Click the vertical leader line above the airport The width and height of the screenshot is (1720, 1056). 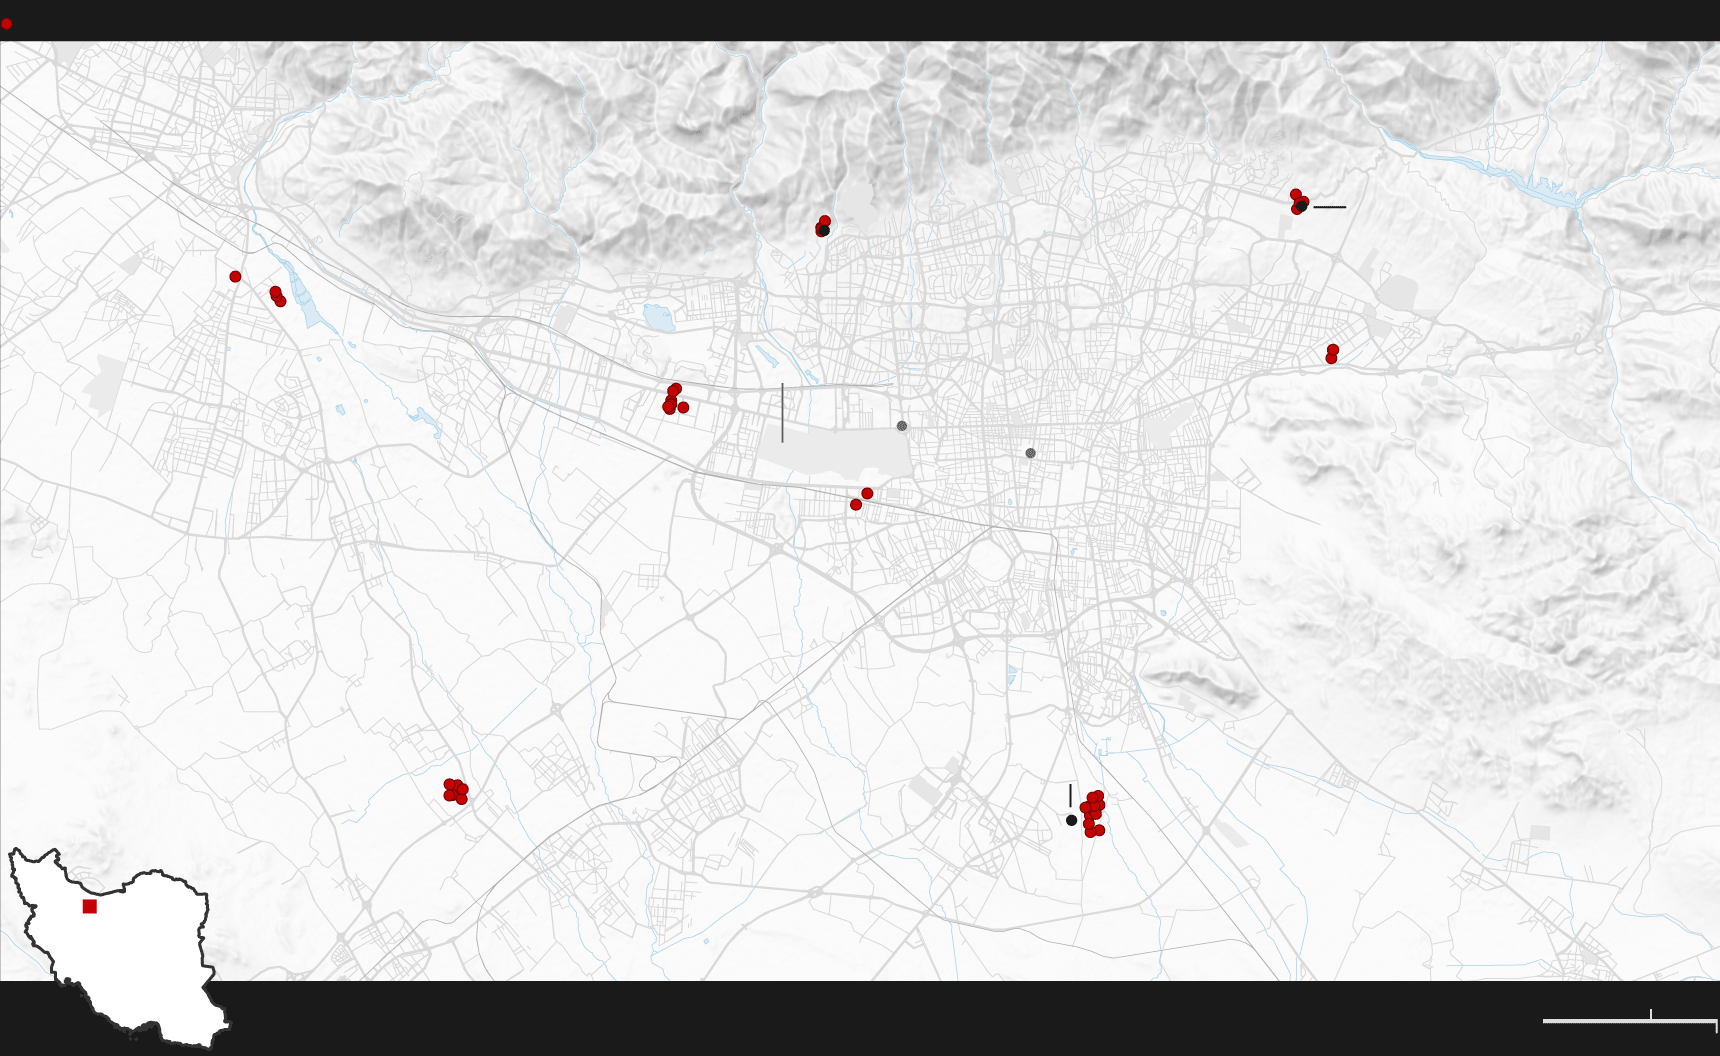782,412
